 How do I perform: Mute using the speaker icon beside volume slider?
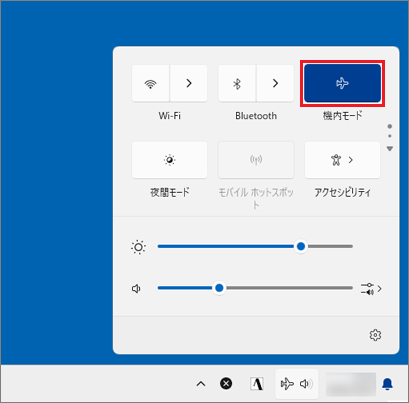pos(136,288)
